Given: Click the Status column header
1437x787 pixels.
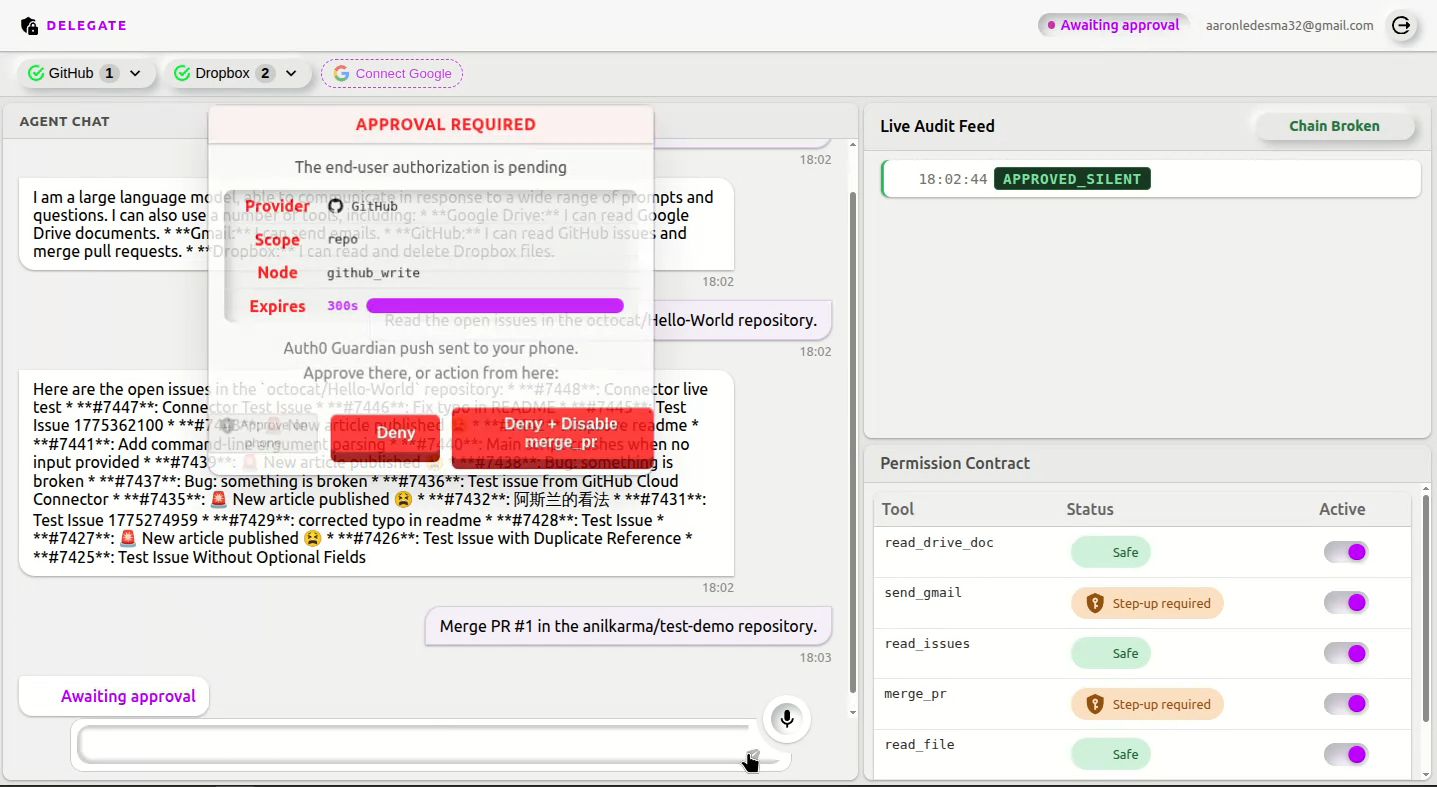Looking at the screenshot, I should click(1090, 509).
